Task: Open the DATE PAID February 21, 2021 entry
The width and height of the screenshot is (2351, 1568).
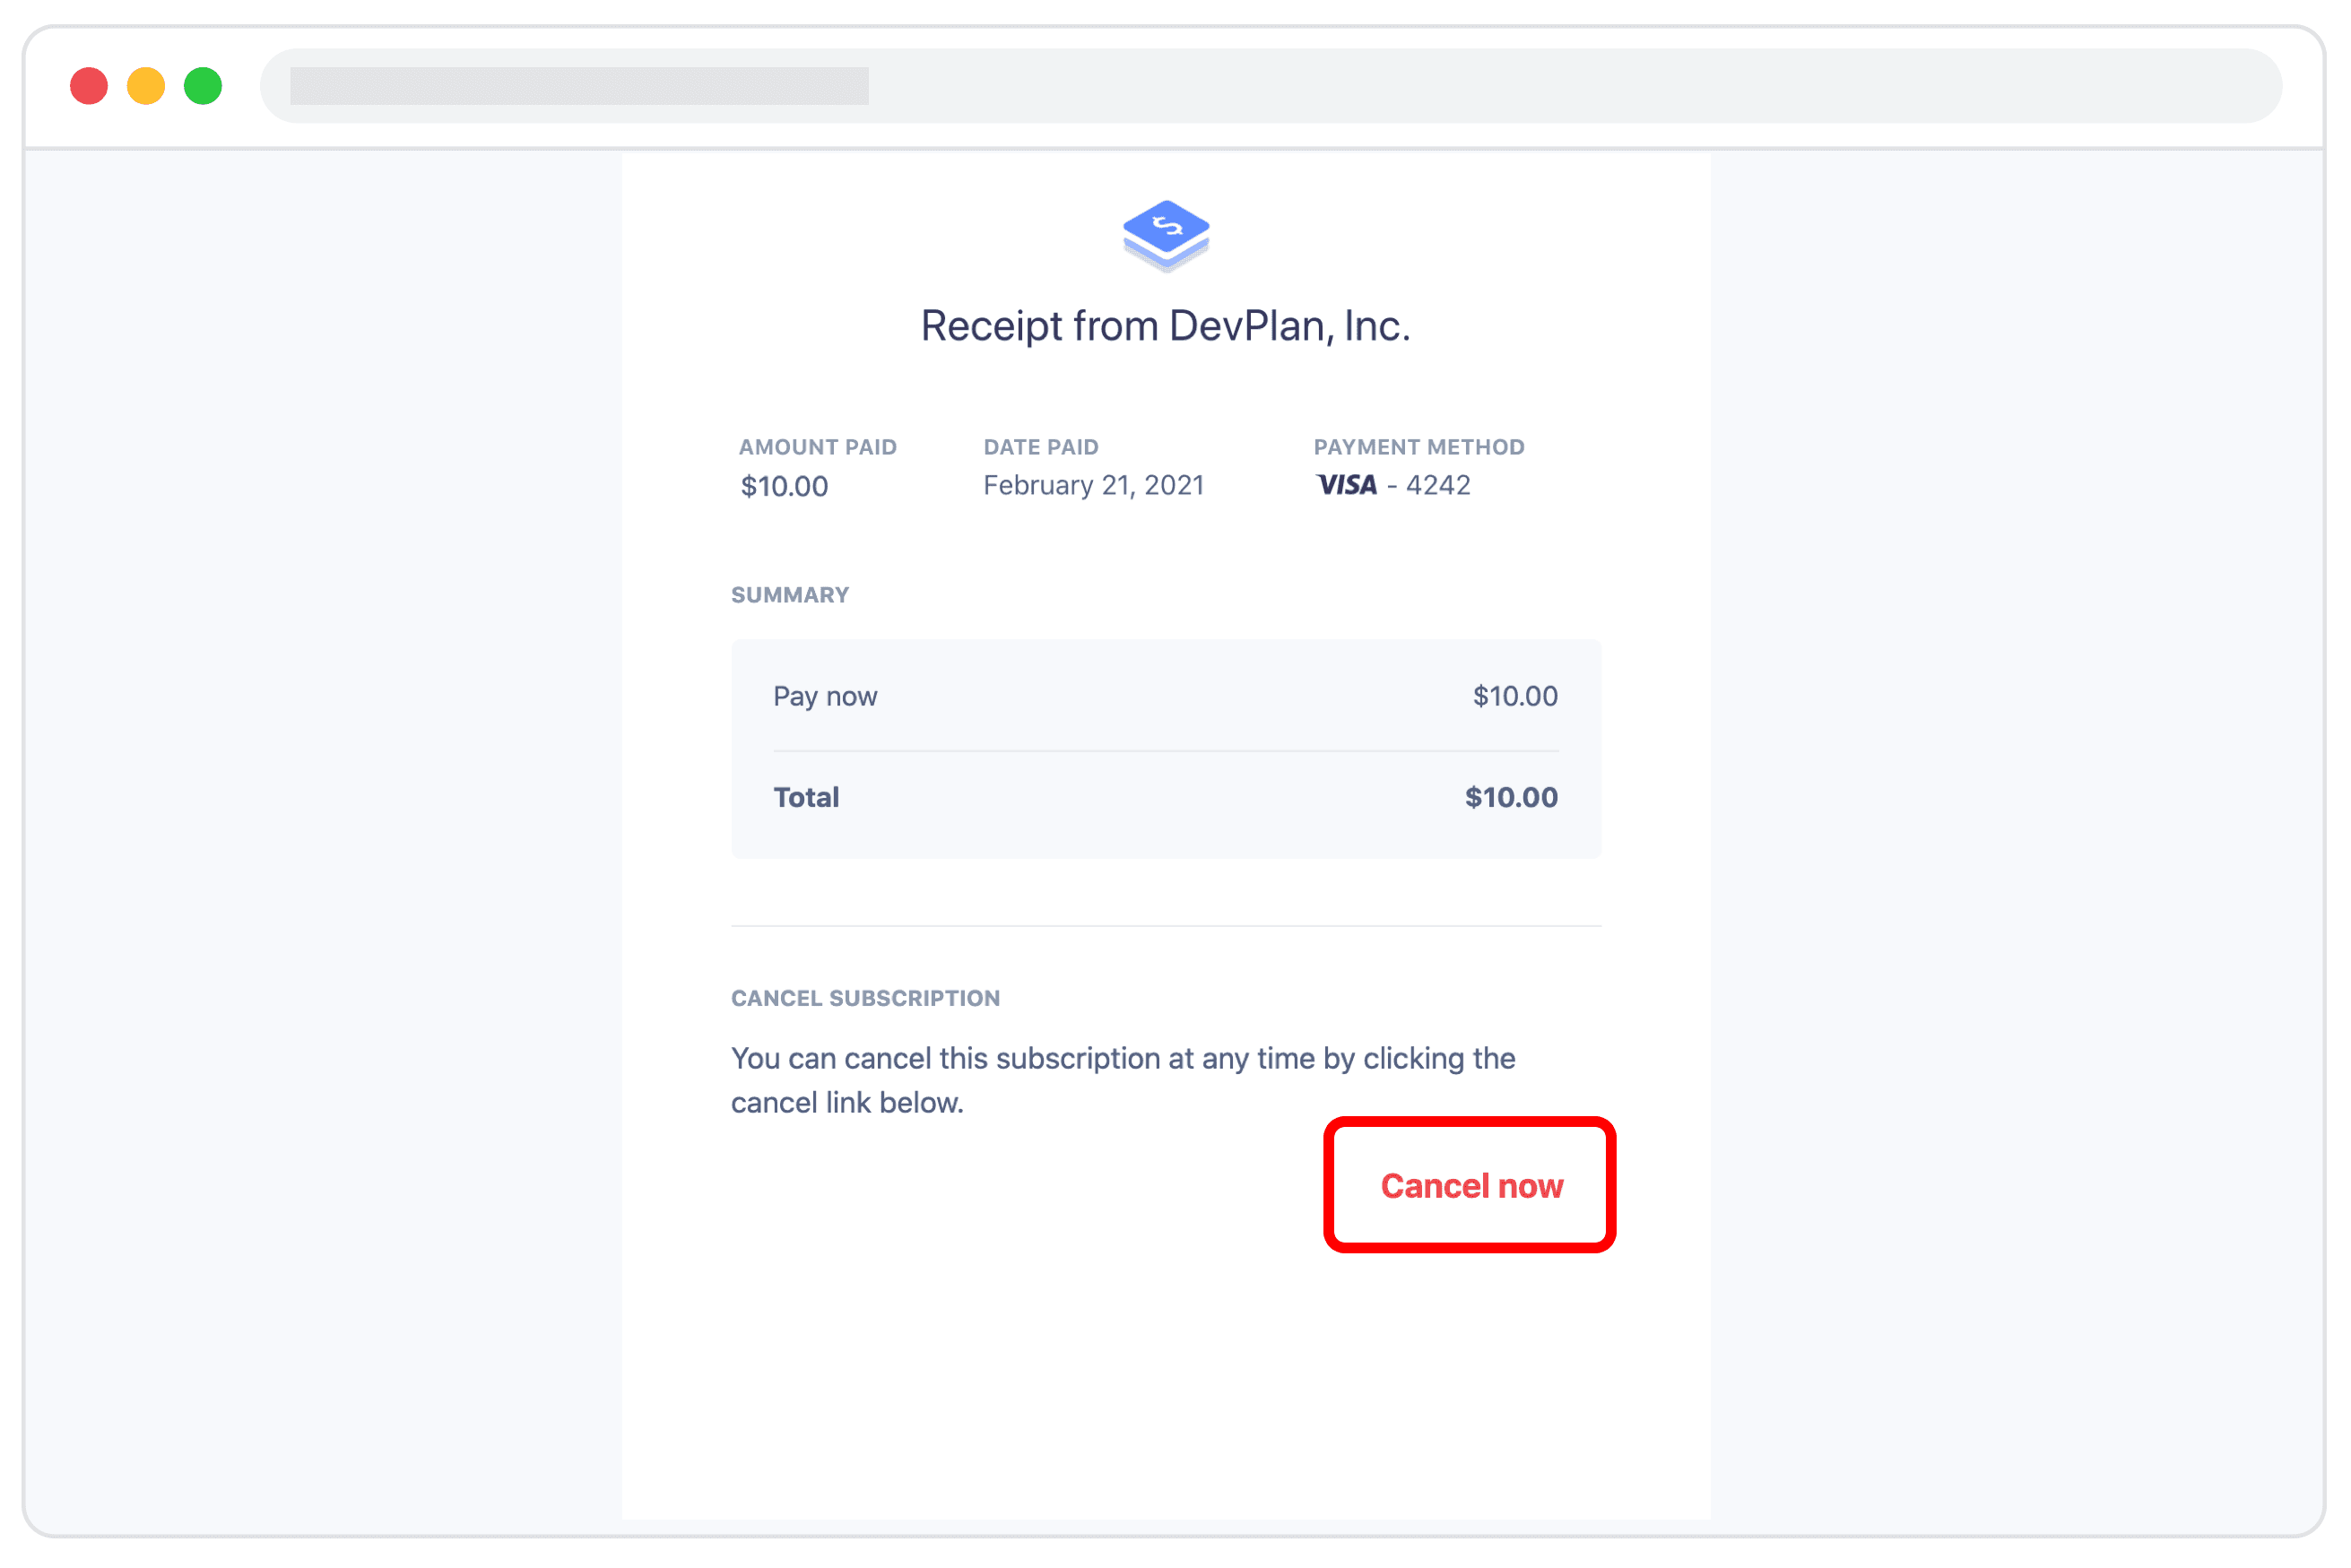Action: click(x=1094, y=485)
